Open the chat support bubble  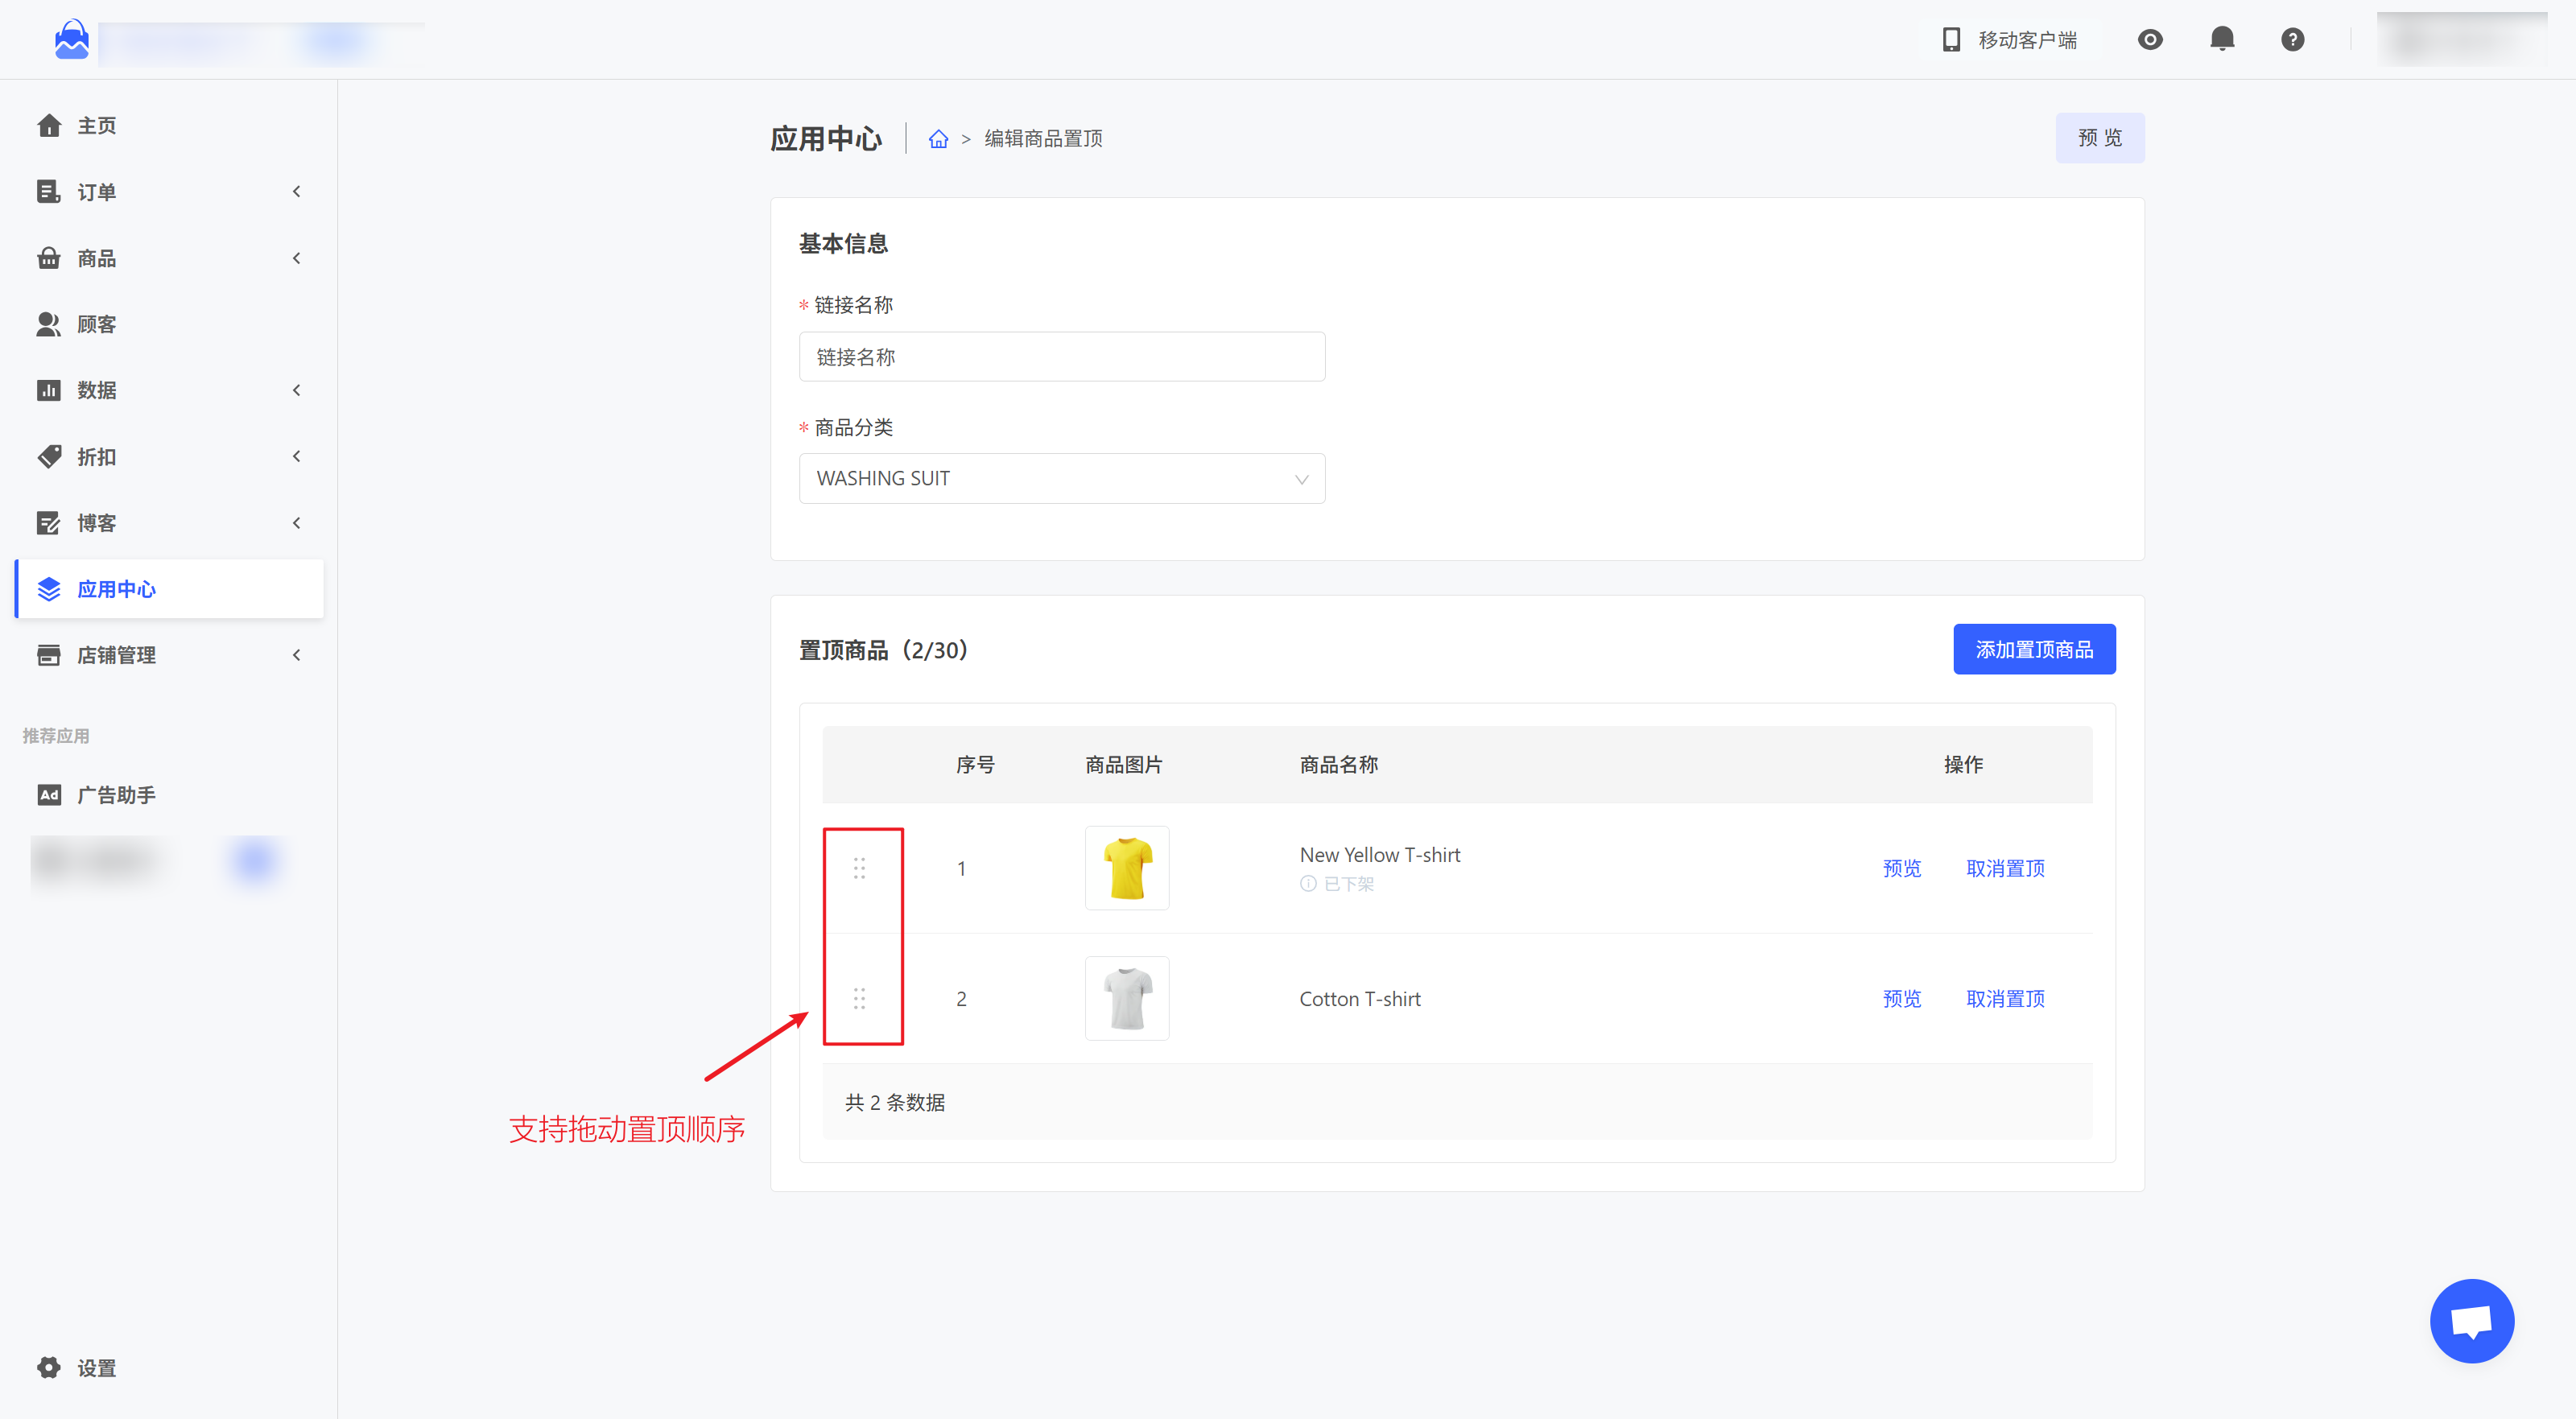coord(2471,1320)
